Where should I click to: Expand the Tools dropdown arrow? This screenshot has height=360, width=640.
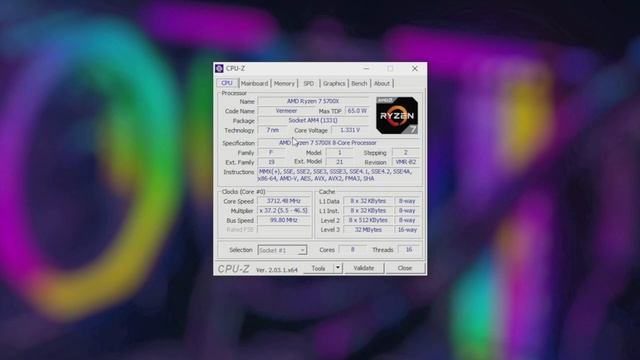[338, 268]
